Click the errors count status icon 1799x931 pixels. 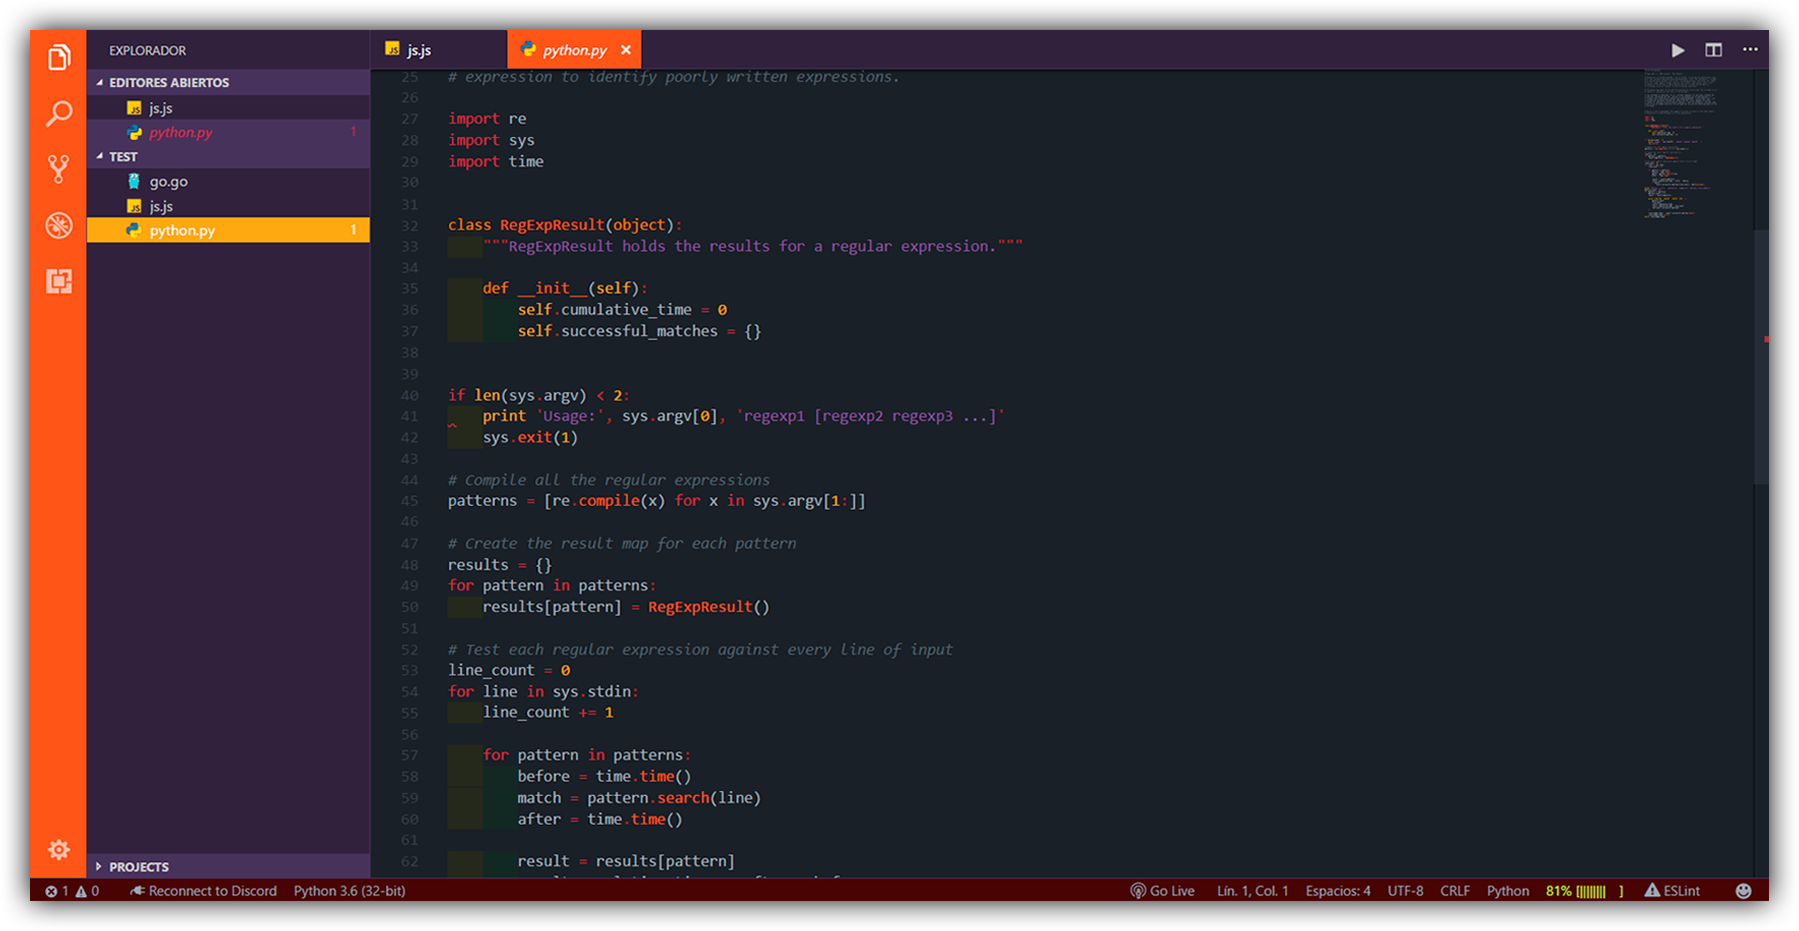coord(57,891)
